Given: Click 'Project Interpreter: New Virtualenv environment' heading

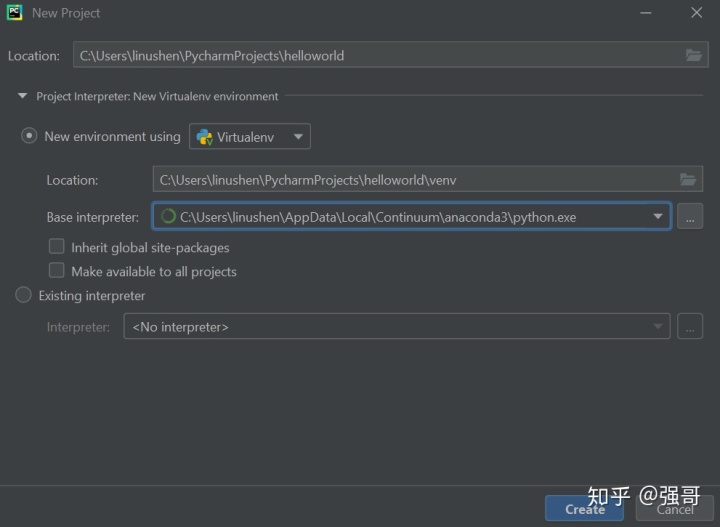Looking at the screenshot, I should point(157,96).
